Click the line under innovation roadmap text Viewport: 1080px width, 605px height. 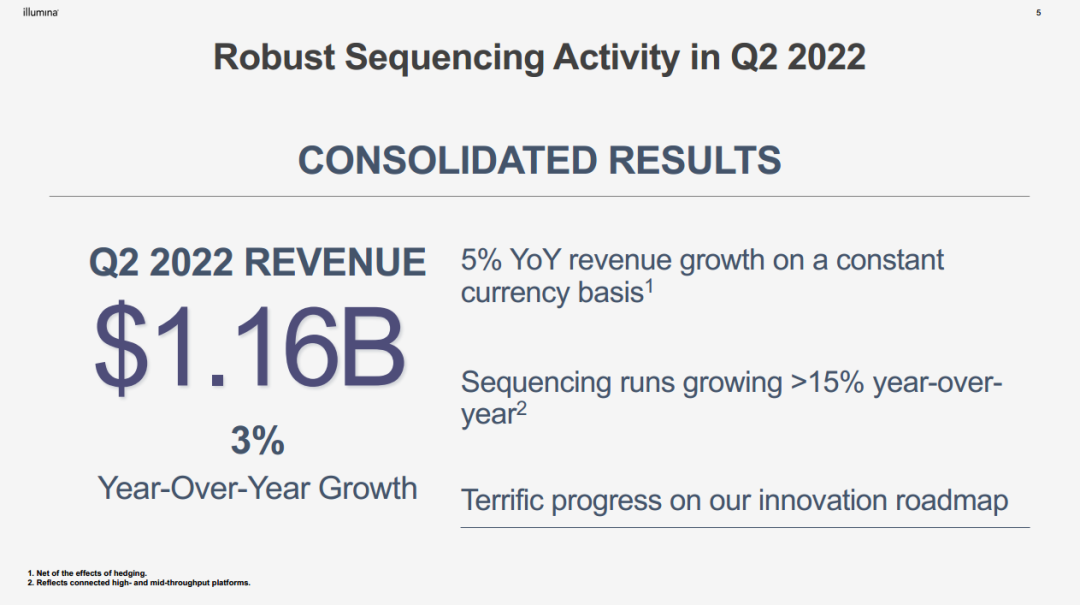click(745, 528)
